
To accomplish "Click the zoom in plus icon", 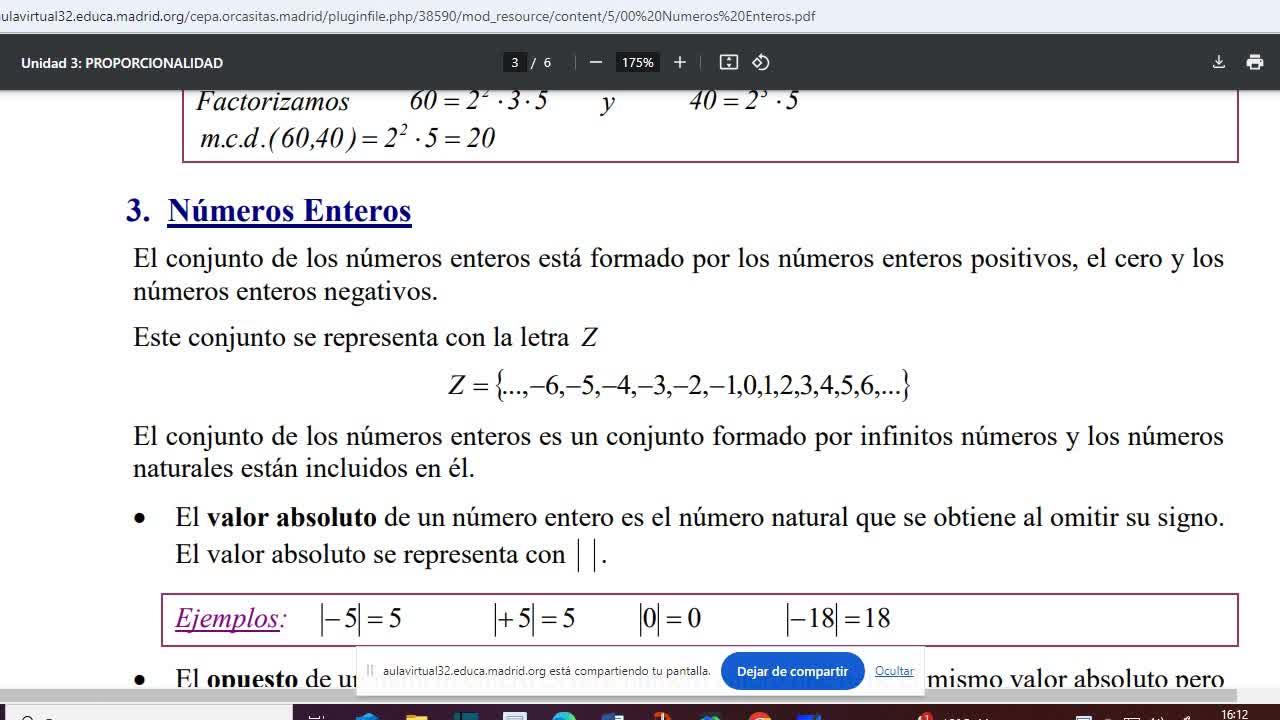I will (680, 62).
